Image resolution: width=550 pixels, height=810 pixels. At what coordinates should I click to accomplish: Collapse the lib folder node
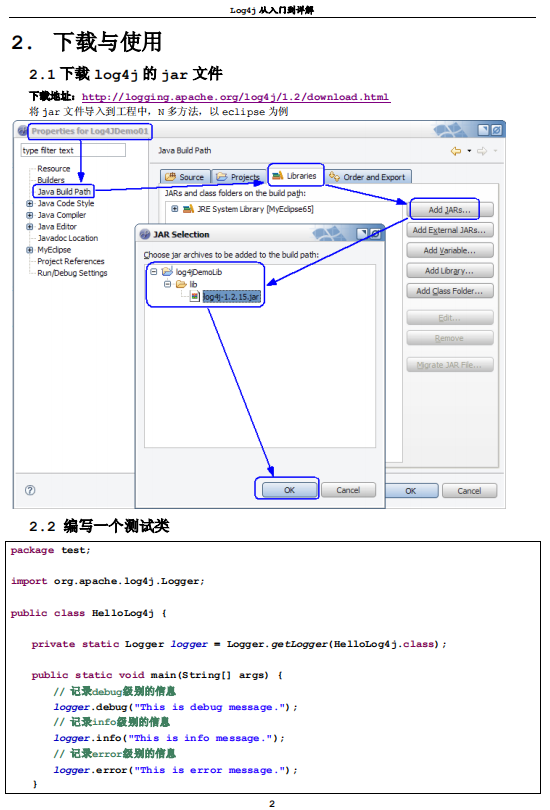pos(167,284)
